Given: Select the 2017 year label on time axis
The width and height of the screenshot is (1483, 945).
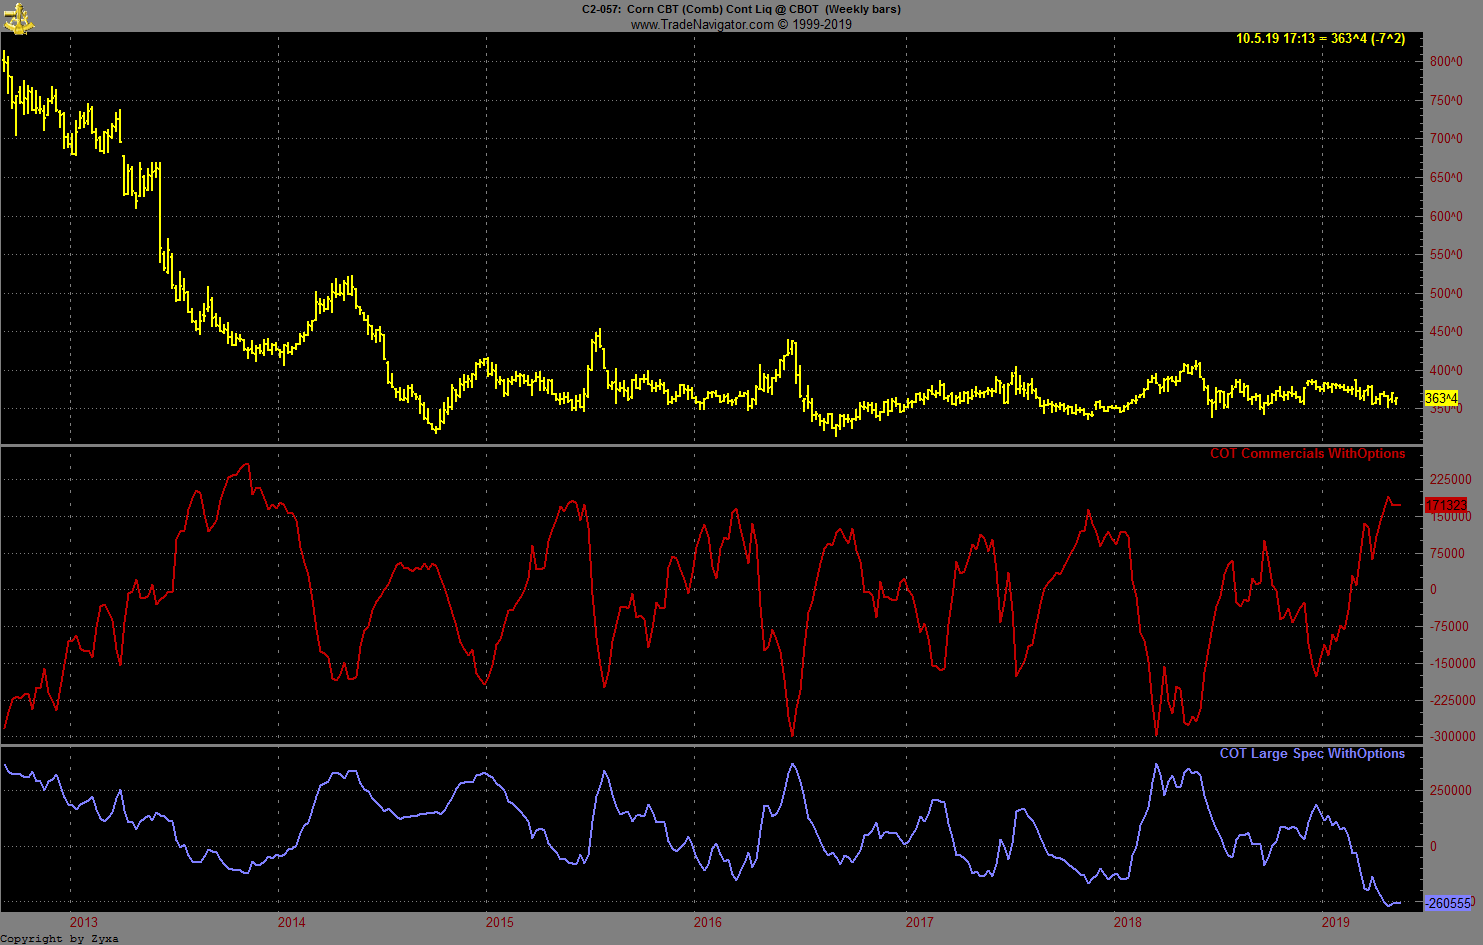Looking at the screenshot, I should coord(919,922).
